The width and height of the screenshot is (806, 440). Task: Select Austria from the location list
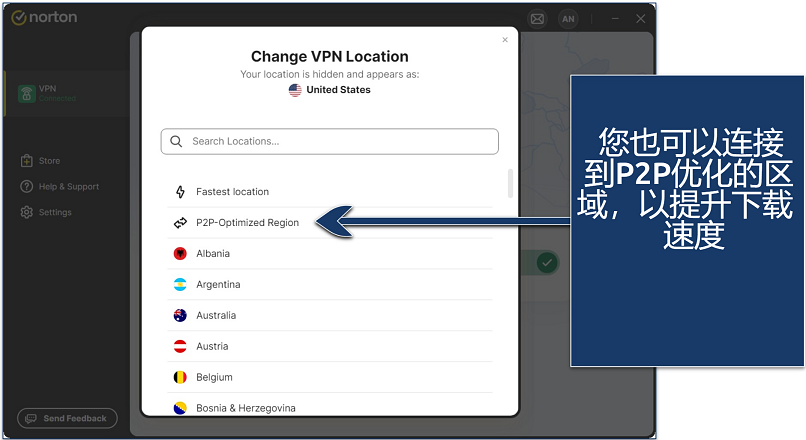pos(329,346)
